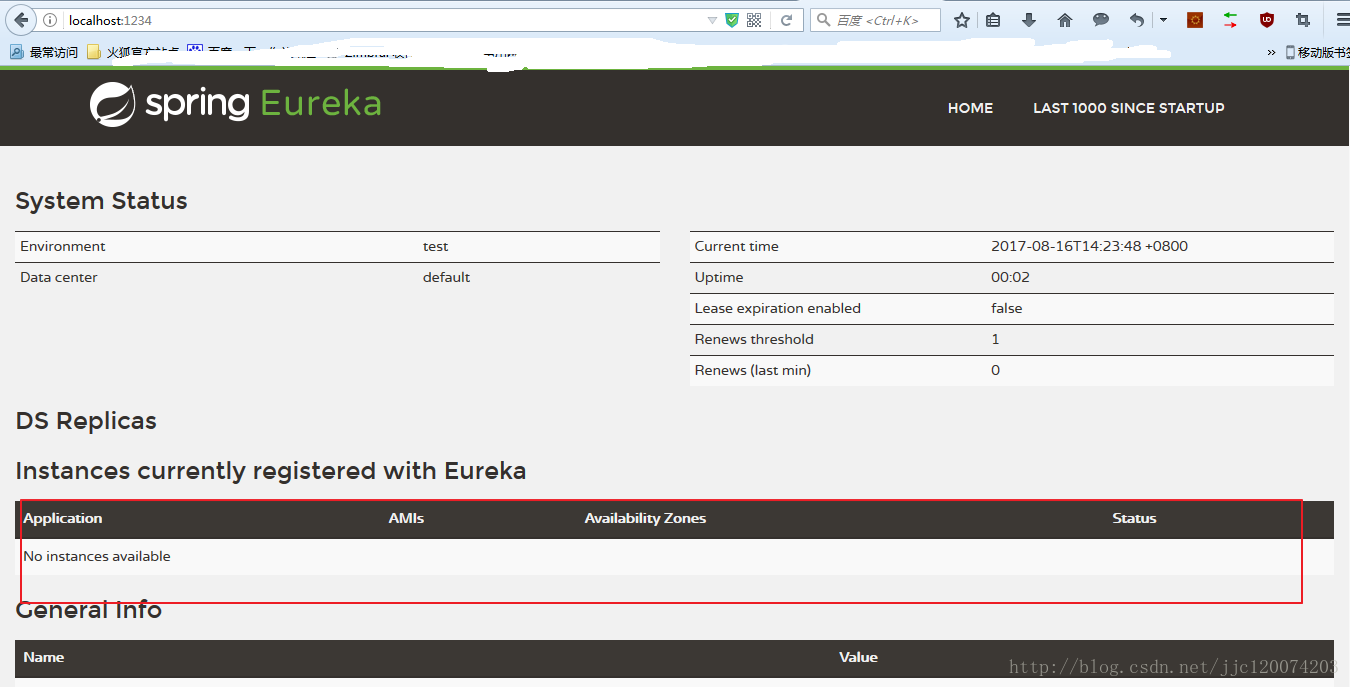Go to browser home page icon
Screen dimensions: 1350x687
pyautogui.click(x=1065, y=20)
